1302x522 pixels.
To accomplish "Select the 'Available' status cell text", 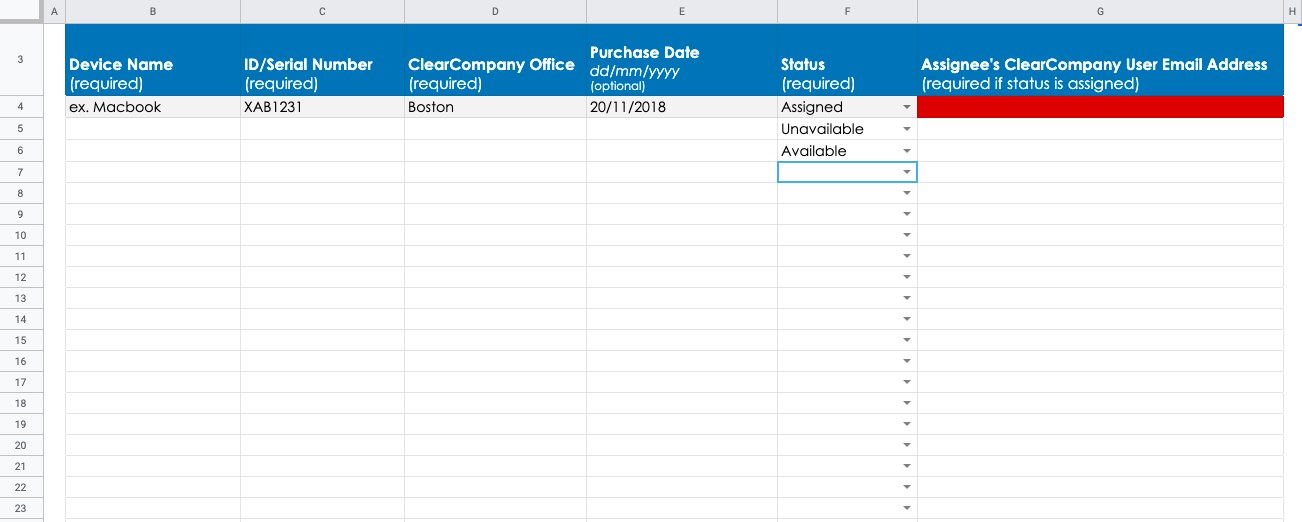I will 814,151.
